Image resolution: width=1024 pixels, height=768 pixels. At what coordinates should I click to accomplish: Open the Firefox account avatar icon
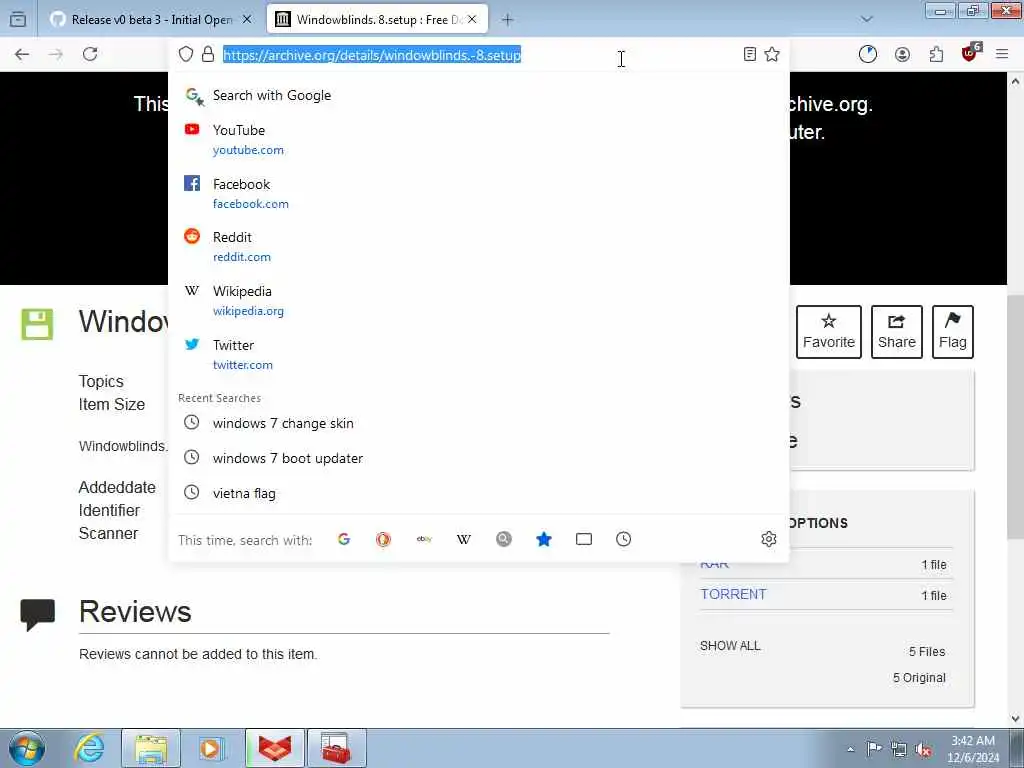click(x=902, y=55)
